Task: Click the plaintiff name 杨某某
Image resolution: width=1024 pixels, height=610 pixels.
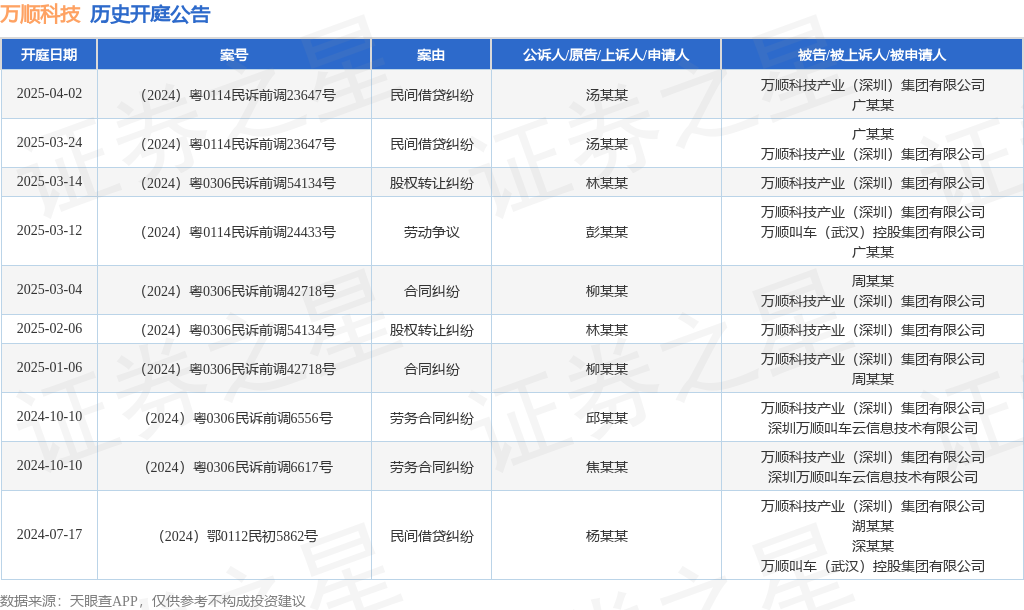Action: (x=607, y=537)
